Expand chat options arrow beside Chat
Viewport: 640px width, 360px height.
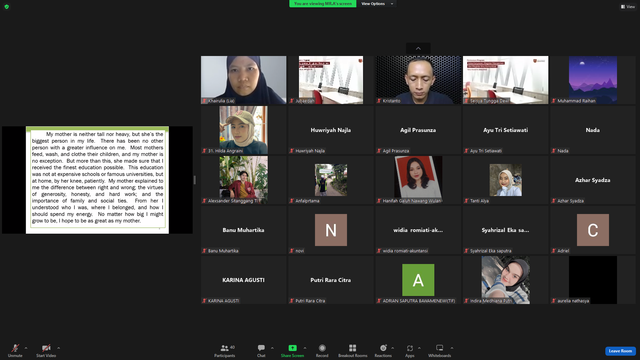272,348
